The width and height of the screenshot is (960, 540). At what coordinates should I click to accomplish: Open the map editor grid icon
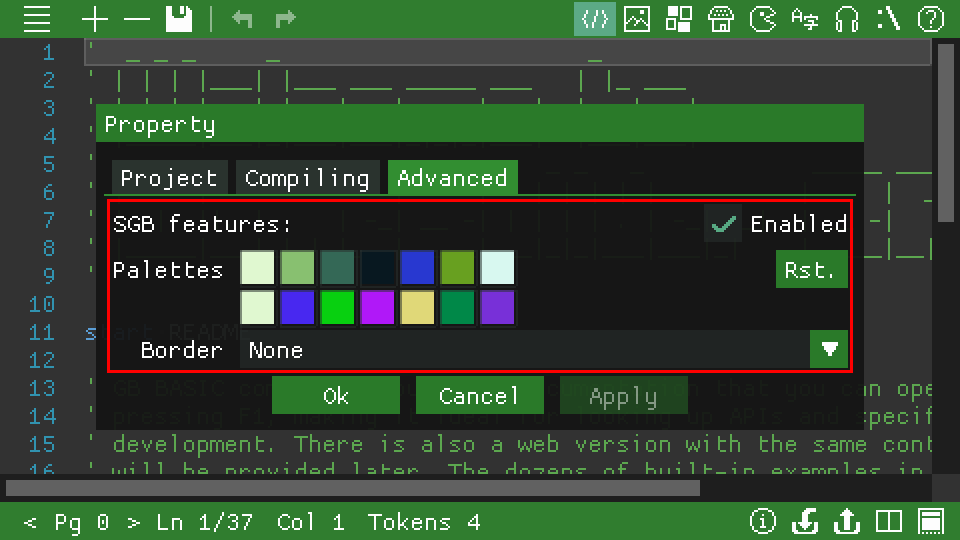tap(678, 19)
